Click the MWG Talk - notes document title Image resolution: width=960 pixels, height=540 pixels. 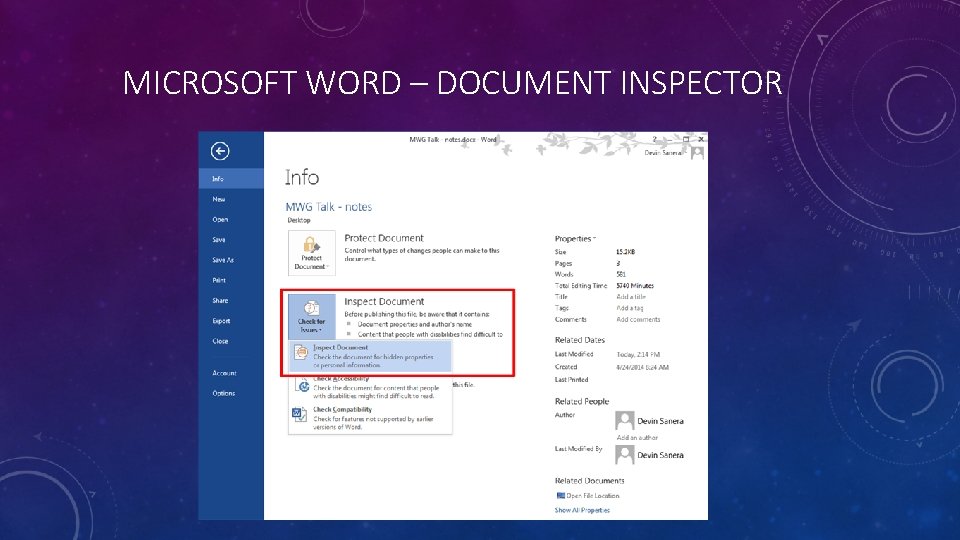point(329,207)
